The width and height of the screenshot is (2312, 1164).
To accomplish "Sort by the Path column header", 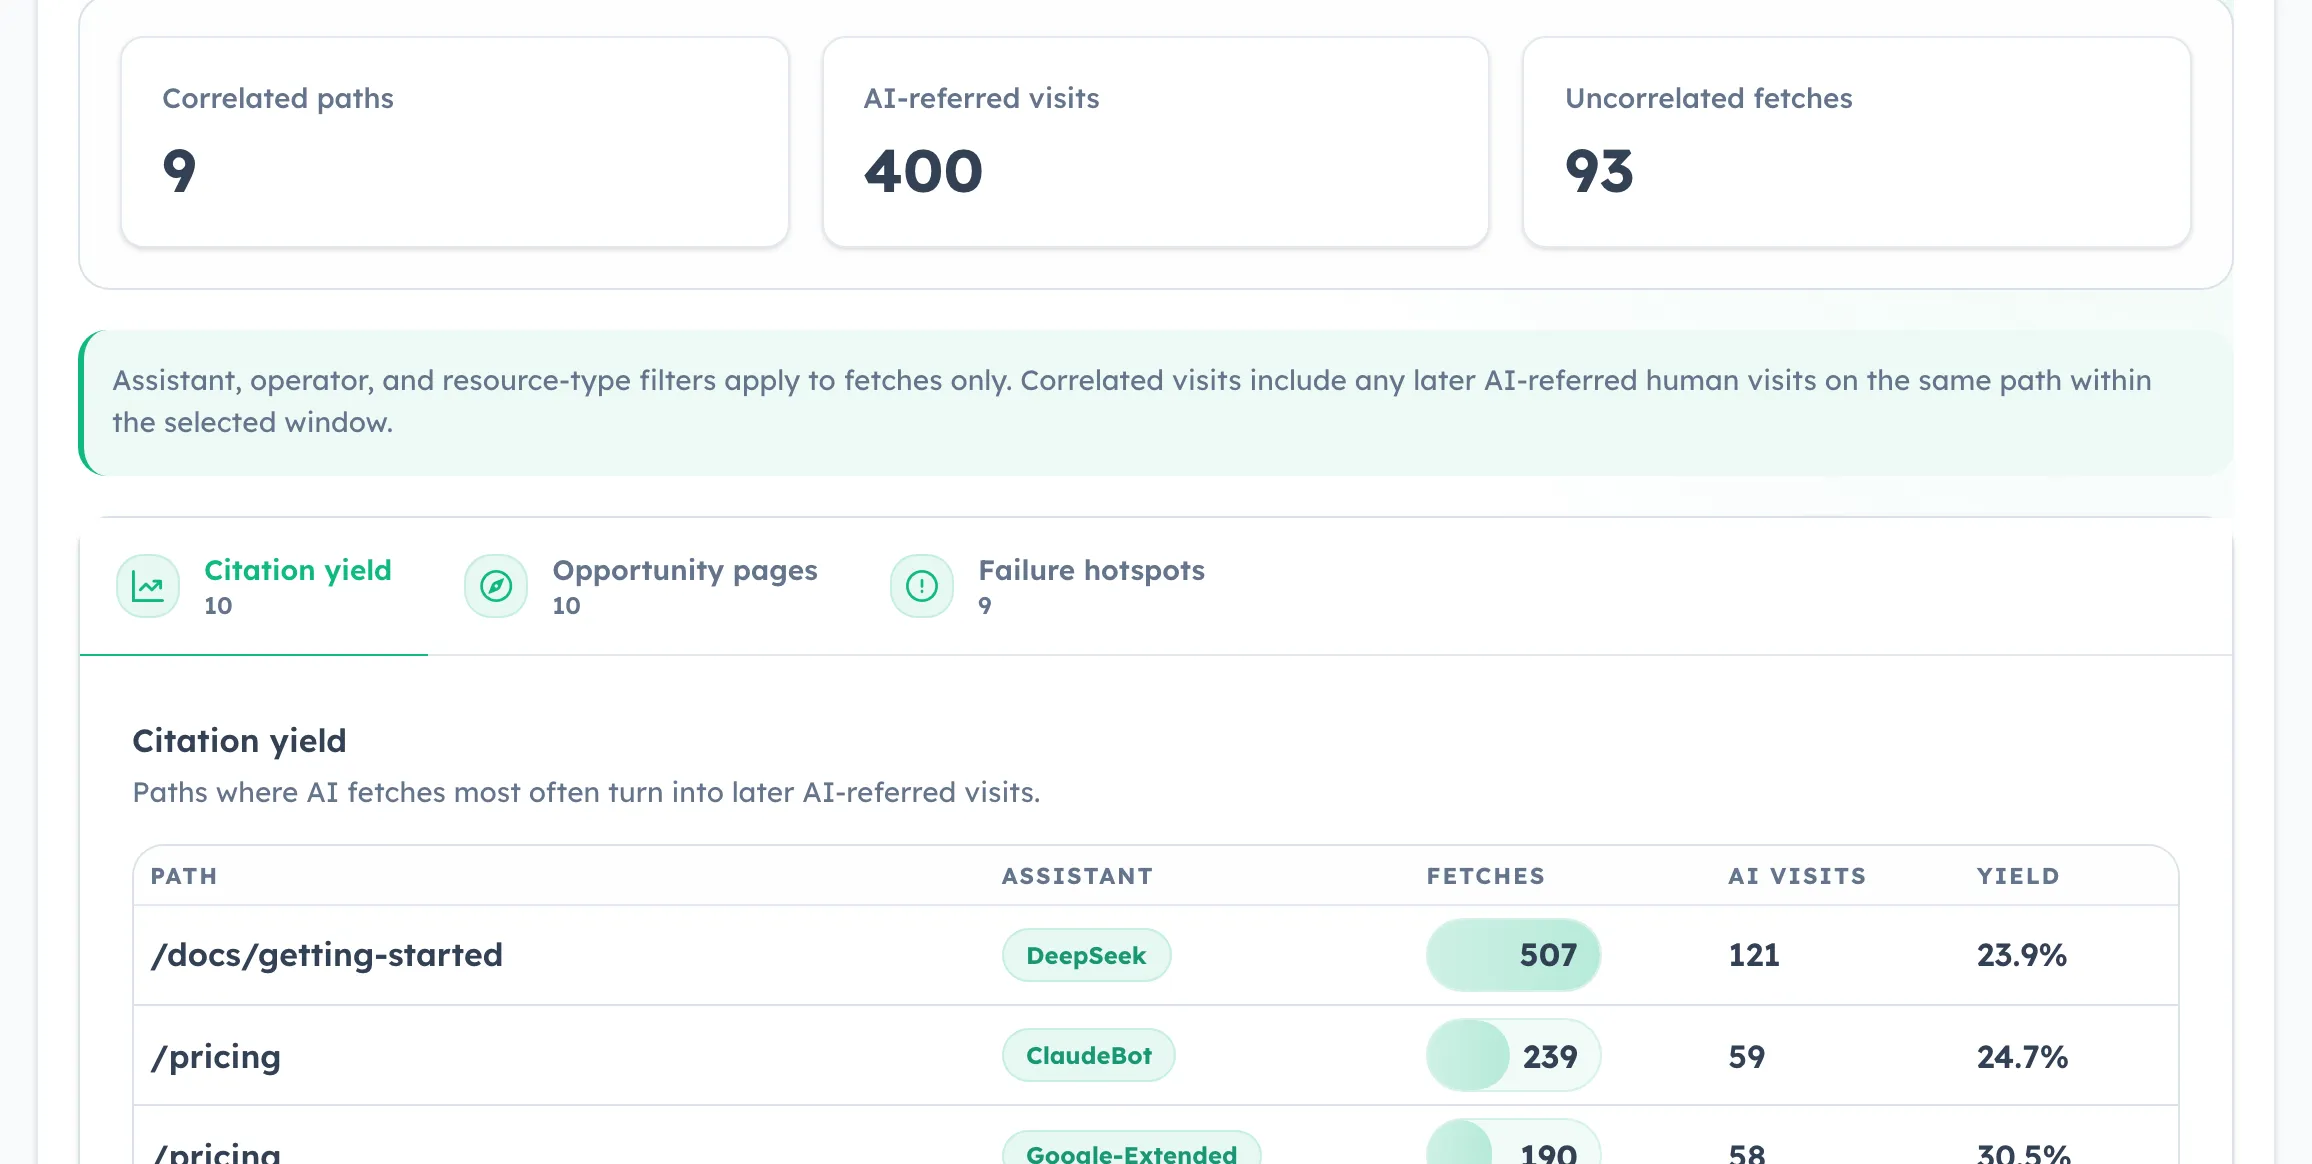I will [184, 876].
